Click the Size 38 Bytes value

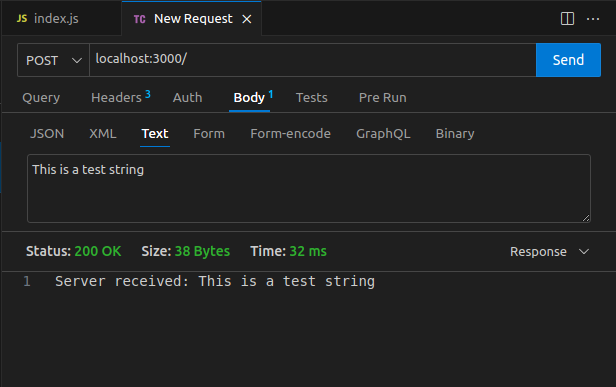(x=202, y=251)
